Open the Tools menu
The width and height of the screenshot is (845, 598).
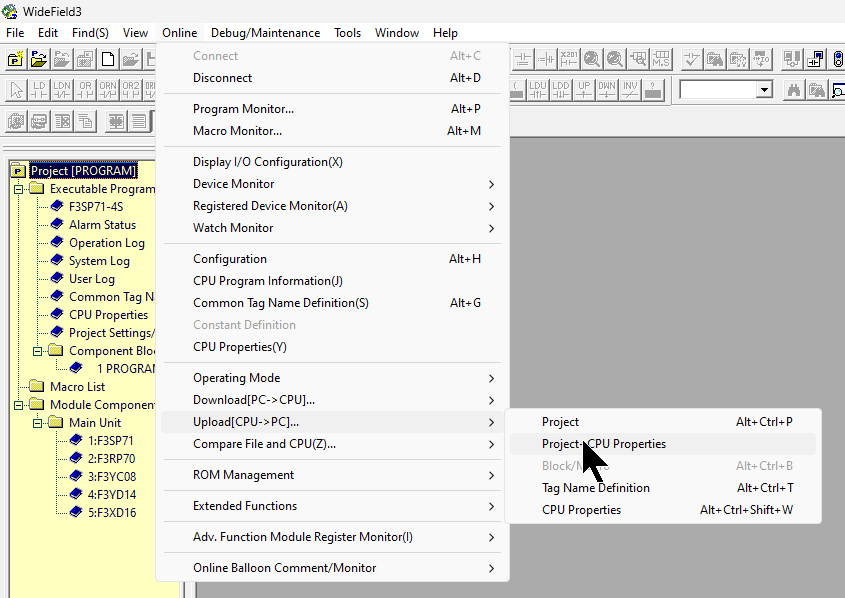point(348,33)
